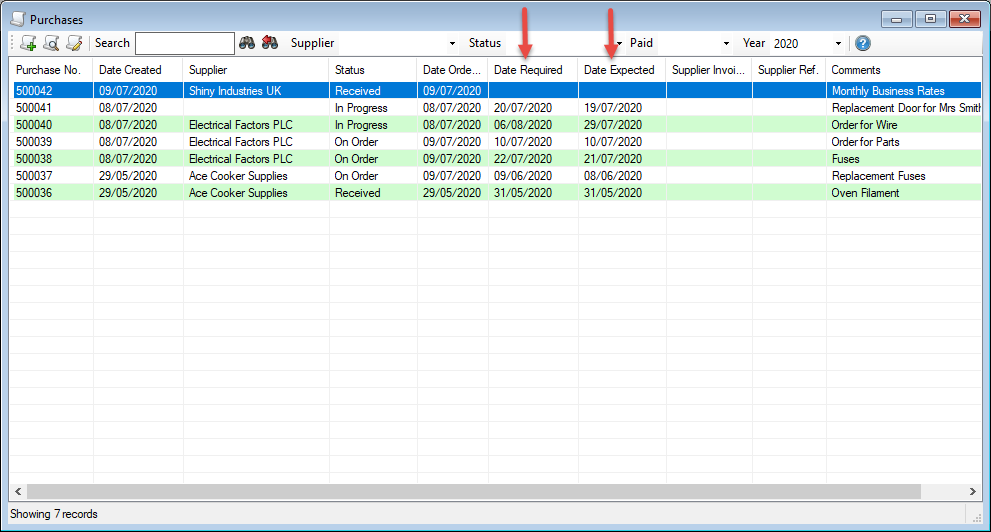This screenshot has width=991, height=532.
Task: Maximize the Purchases window
Action: pos(930,19)
